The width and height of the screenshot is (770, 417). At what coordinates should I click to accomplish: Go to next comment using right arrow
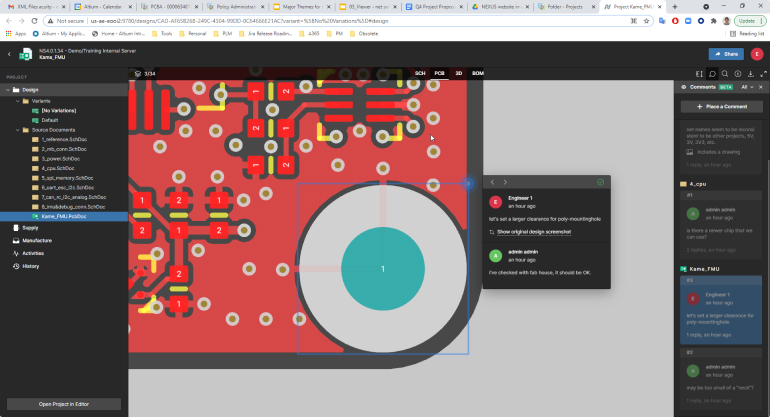tap(505, 182)
